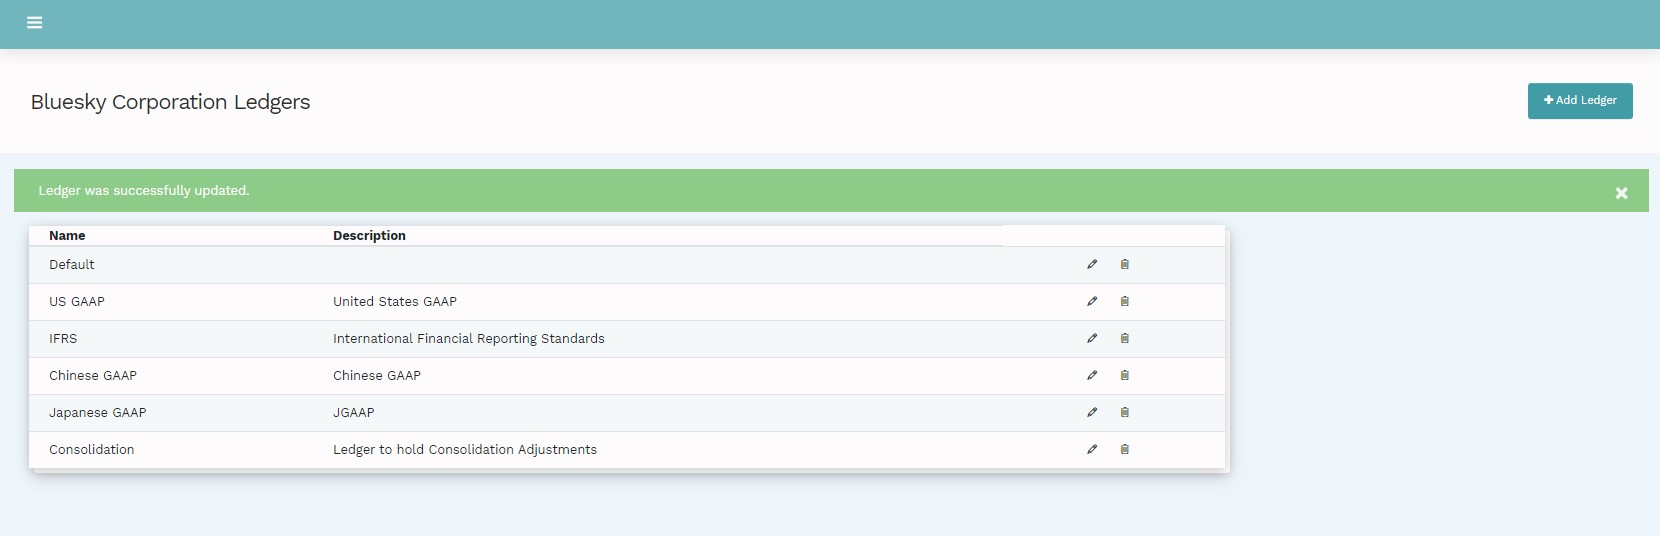
Task: Open the hamburger navigation menu
Action: [34, 23]
